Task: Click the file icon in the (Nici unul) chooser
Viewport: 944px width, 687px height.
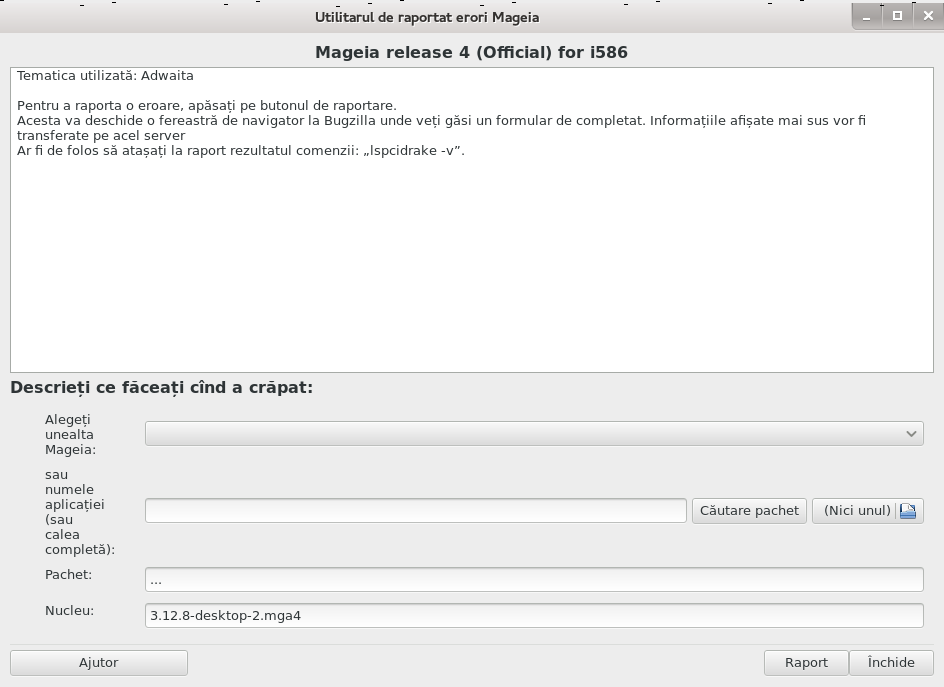Action: point(908,511)
